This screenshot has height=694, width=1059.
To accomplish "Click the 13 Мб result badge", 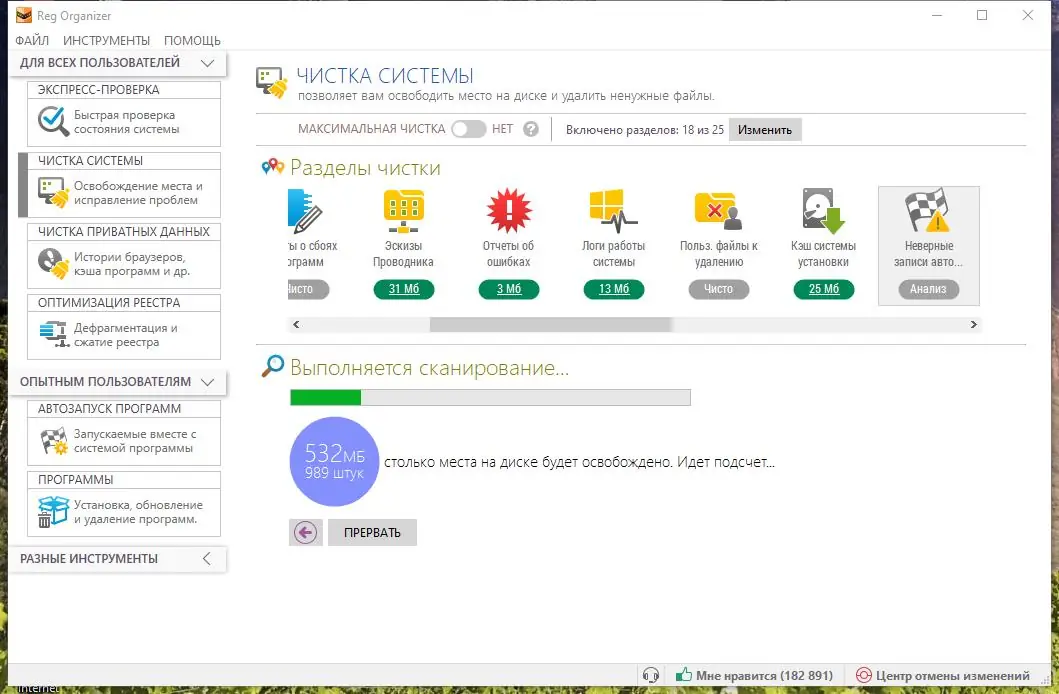I will click(614, 289).
